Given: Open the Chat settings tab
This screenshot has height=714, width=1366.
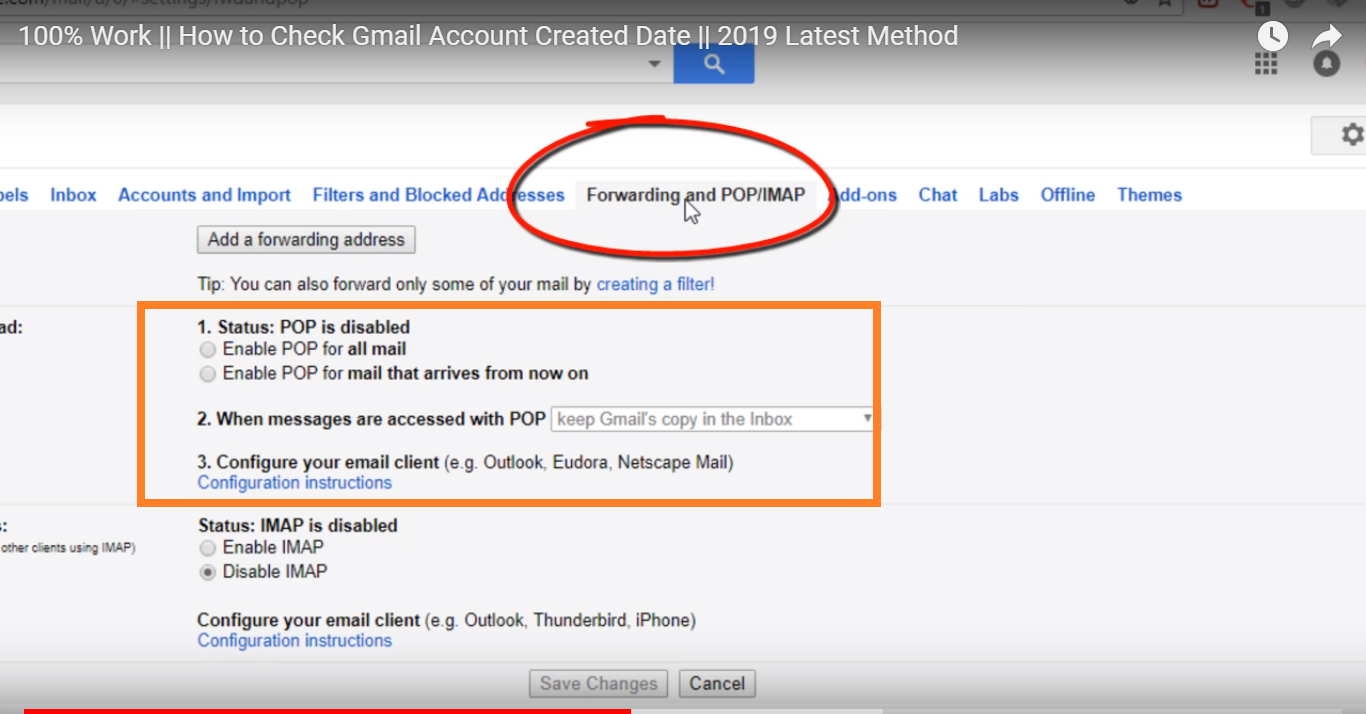Looking at the screenshot, I should tap(938, 195).
